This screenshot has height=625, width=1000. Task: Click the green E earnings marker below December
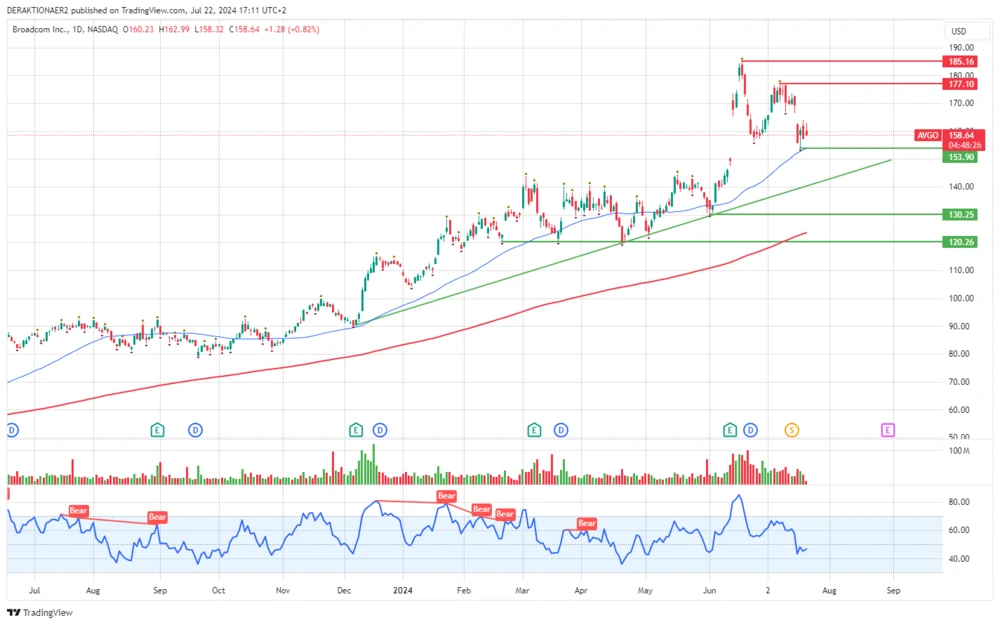(355, 430)
